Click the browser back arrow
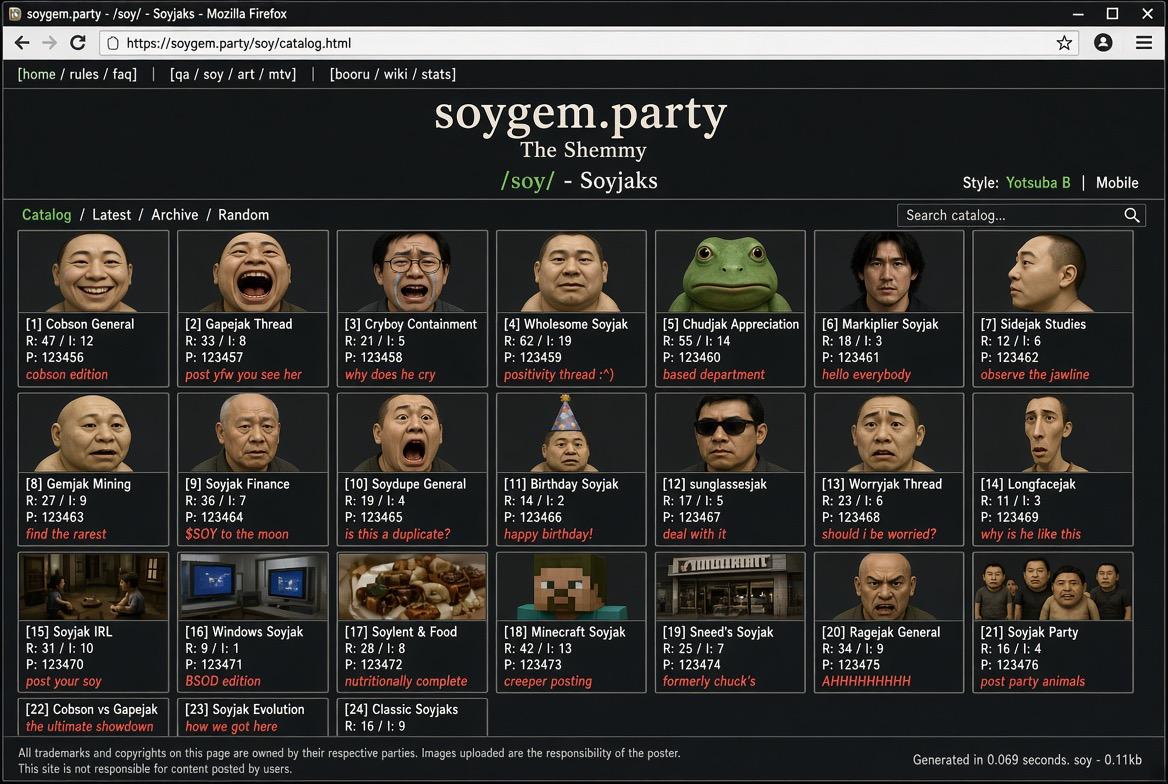Viewport: 1168px width, 784px height. 22,43
